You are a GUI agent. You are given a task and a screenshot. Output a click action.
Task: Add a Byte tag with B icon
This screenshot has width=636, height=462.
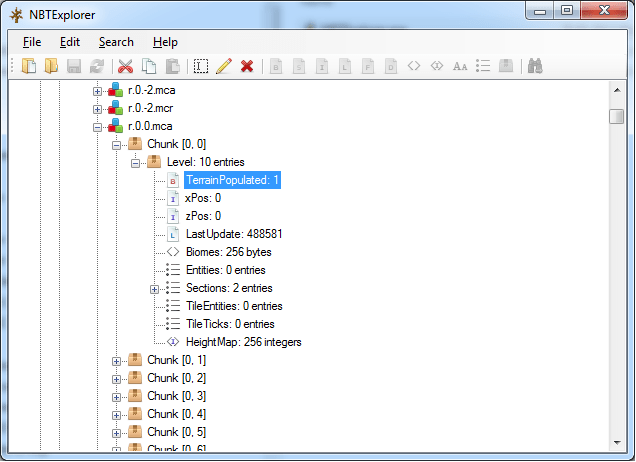(x=276, y=66)
